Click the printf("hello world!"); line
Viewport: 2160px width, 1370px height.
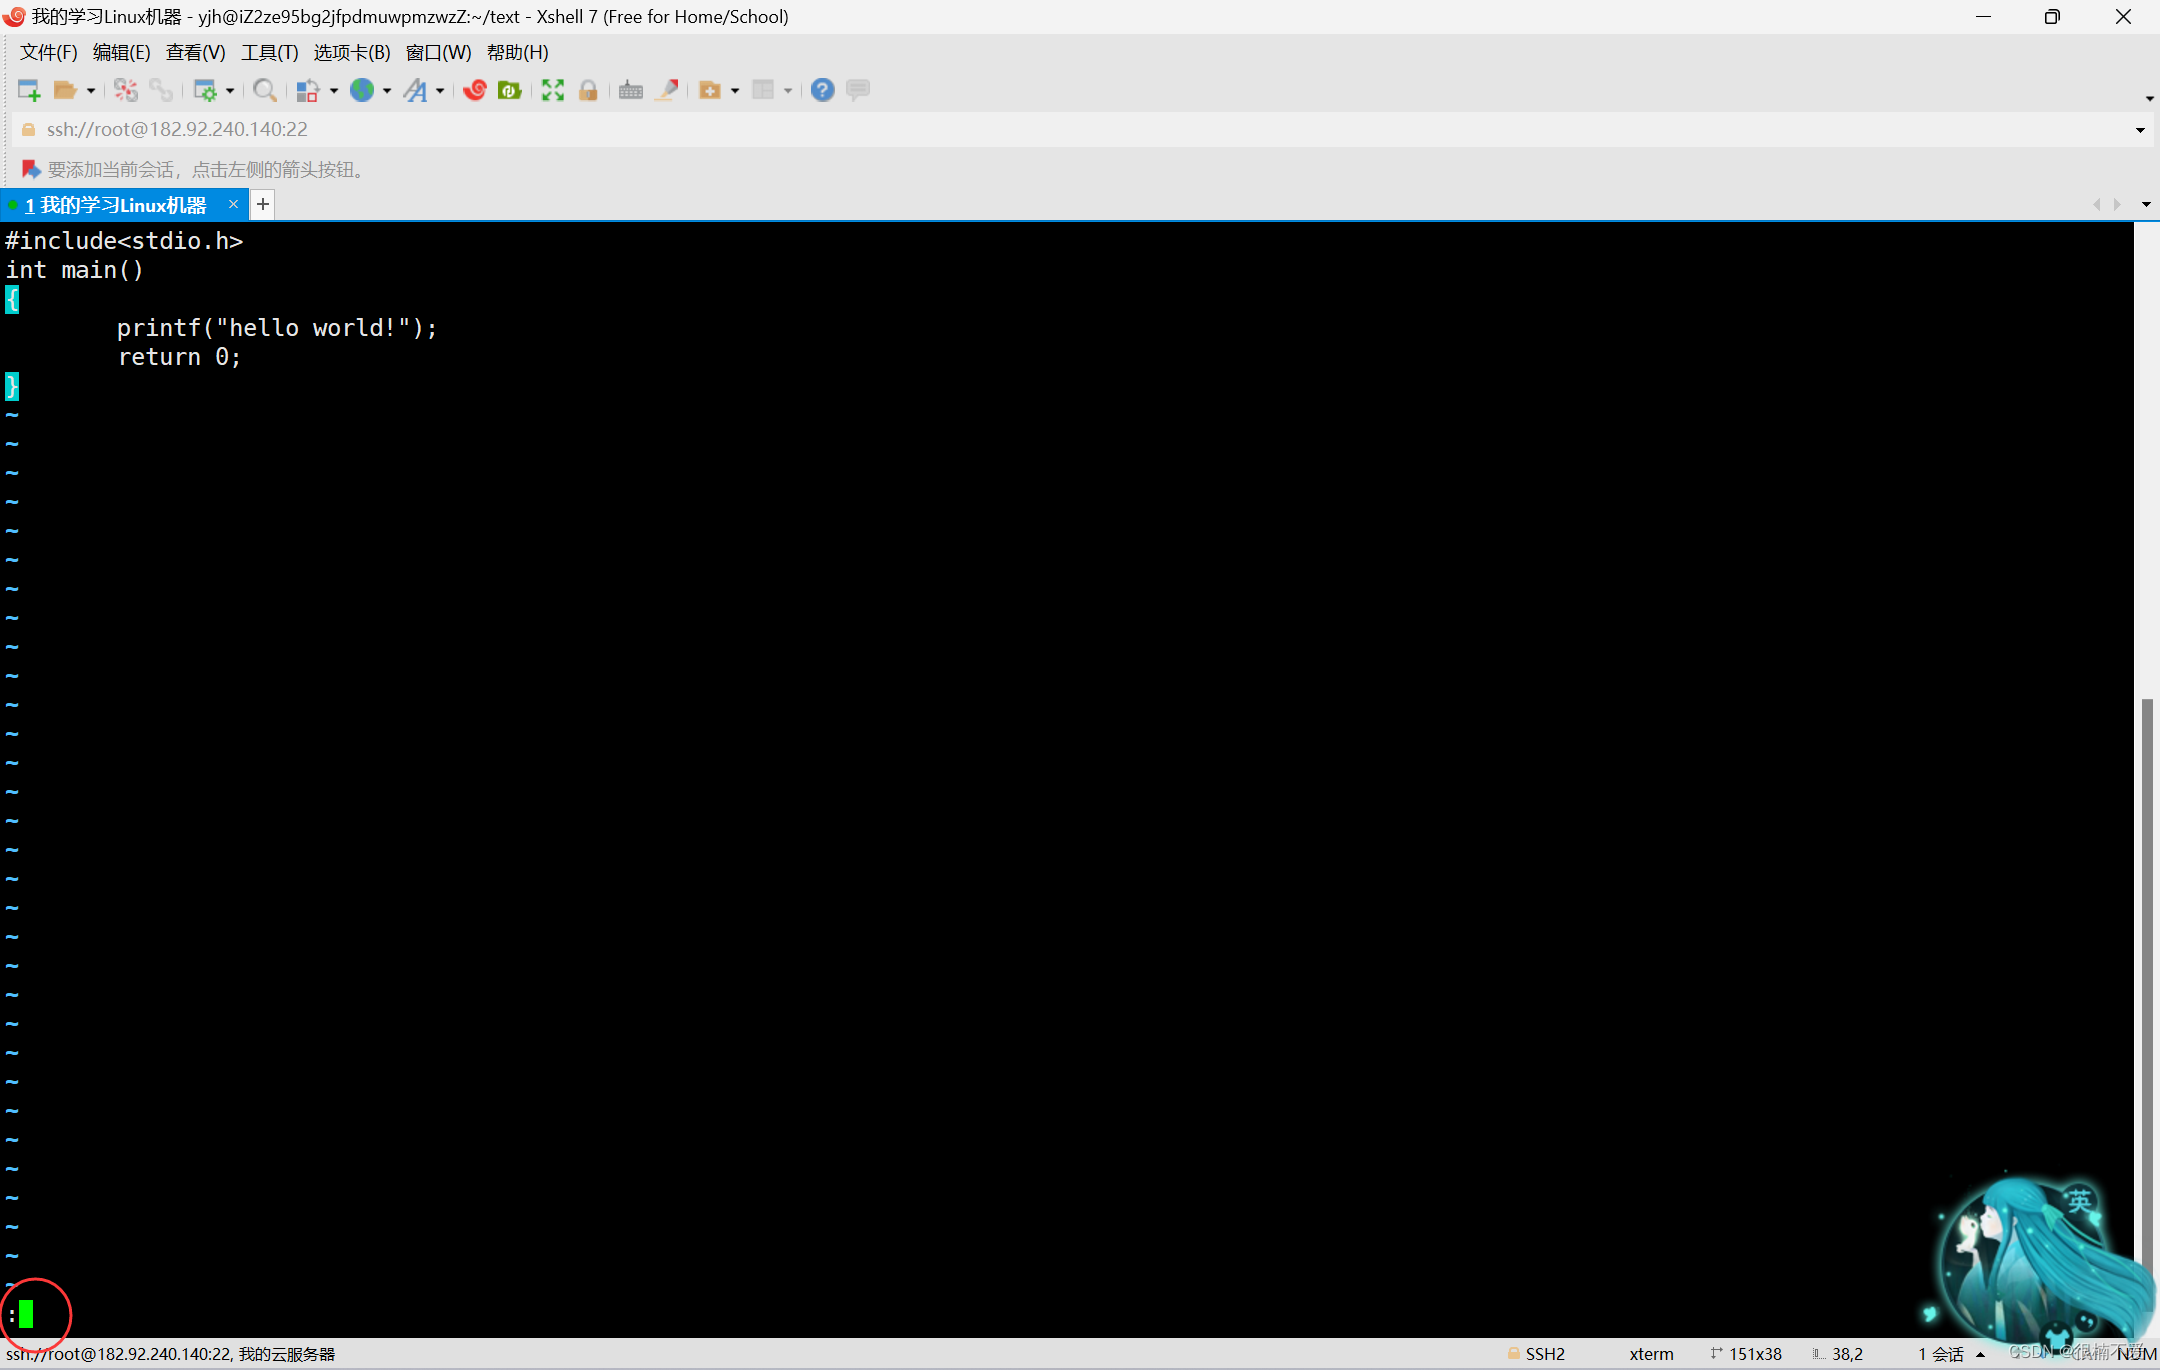point(277,328)
